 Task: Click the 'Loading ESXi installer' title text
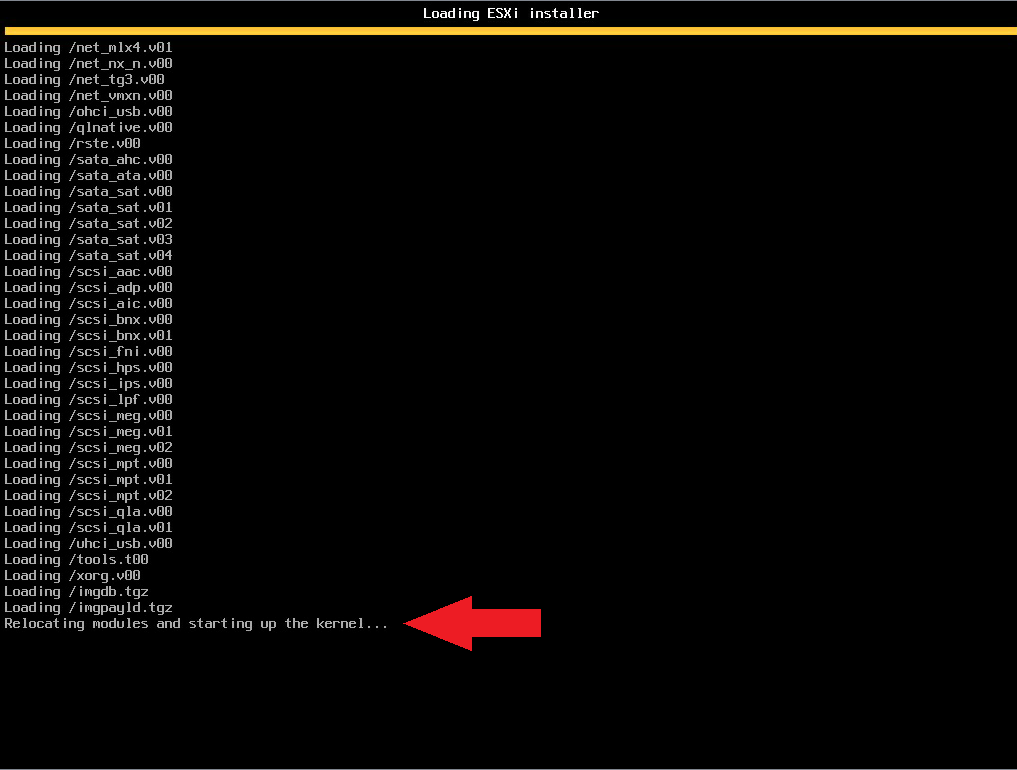[510, 14]
